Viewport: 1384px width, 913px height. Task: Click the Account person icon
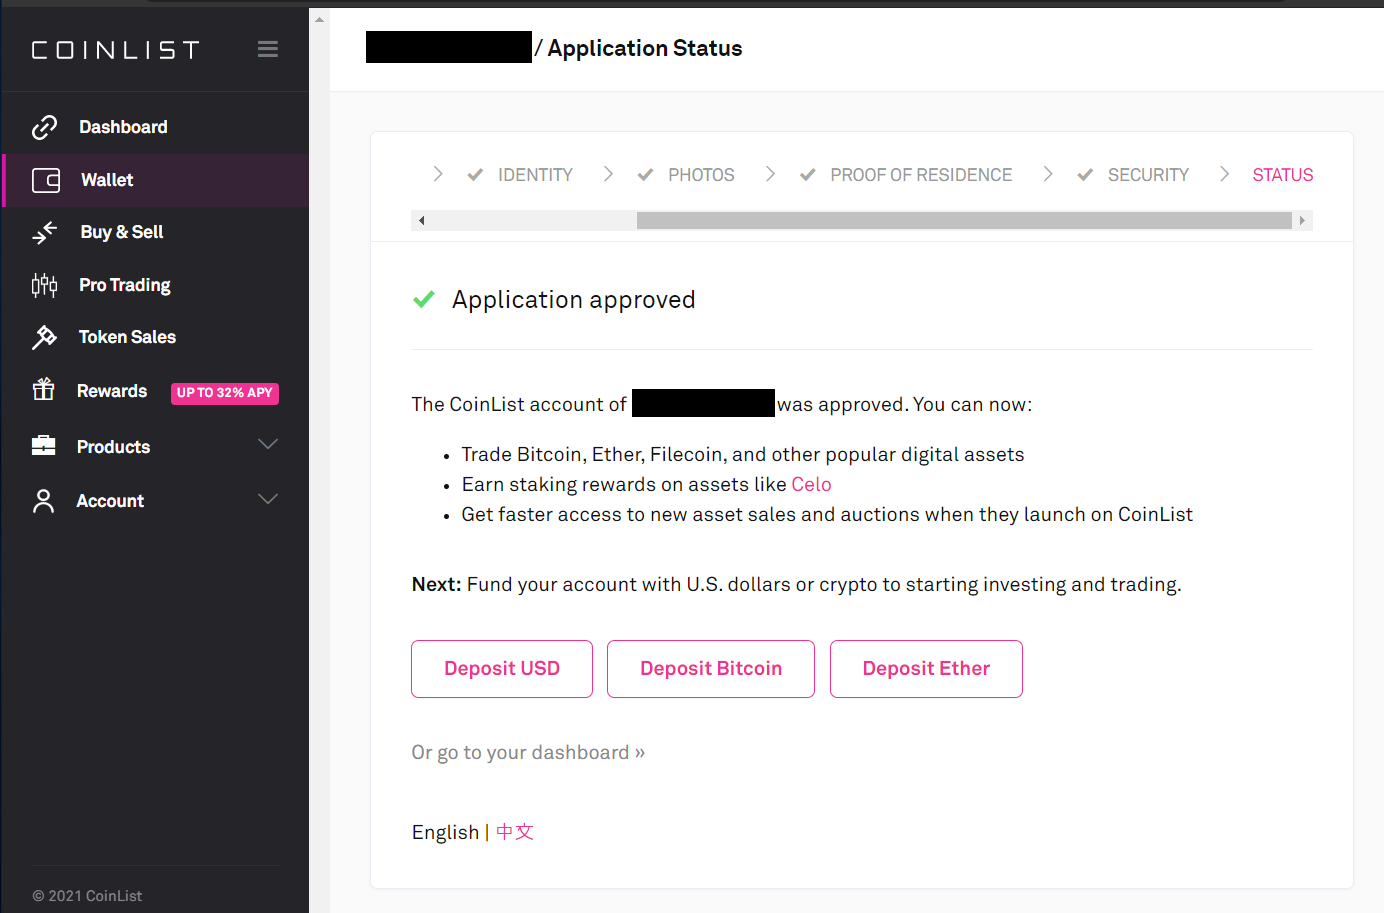coord(43,501)
